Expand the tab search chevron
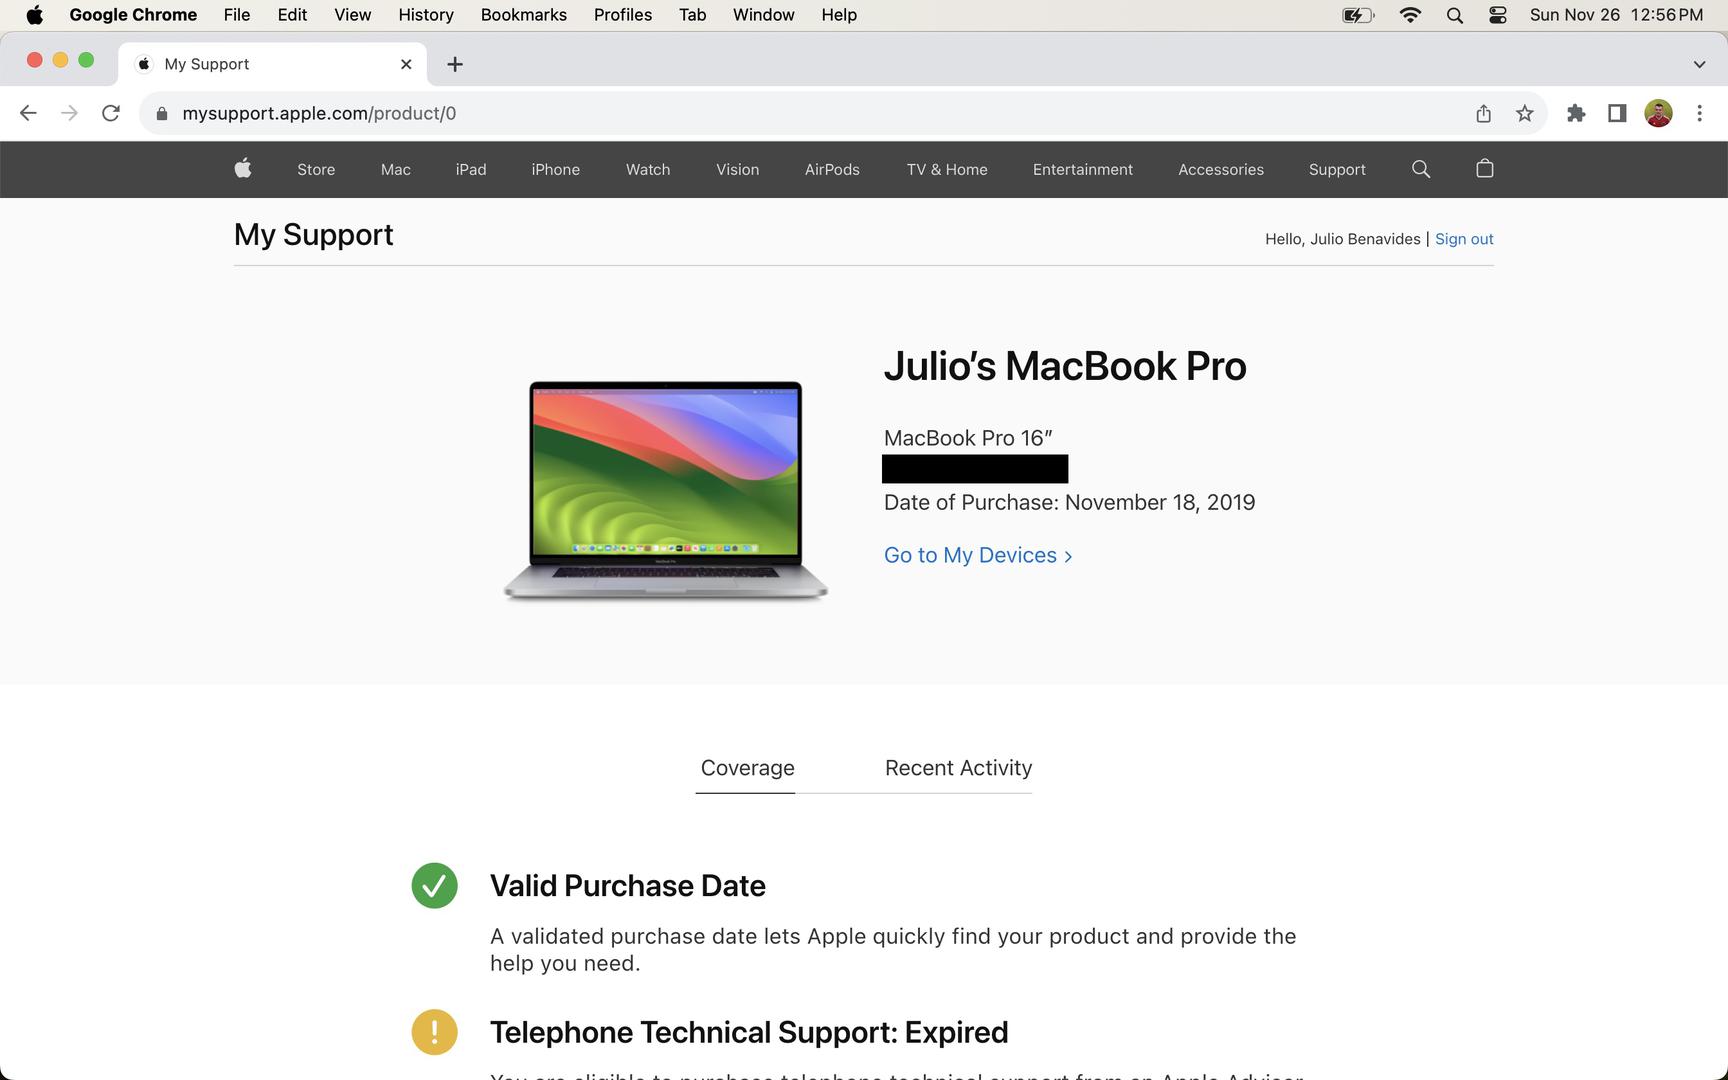The height and width of the screenshot is (1080, 1728). (x=1699, y=64)
